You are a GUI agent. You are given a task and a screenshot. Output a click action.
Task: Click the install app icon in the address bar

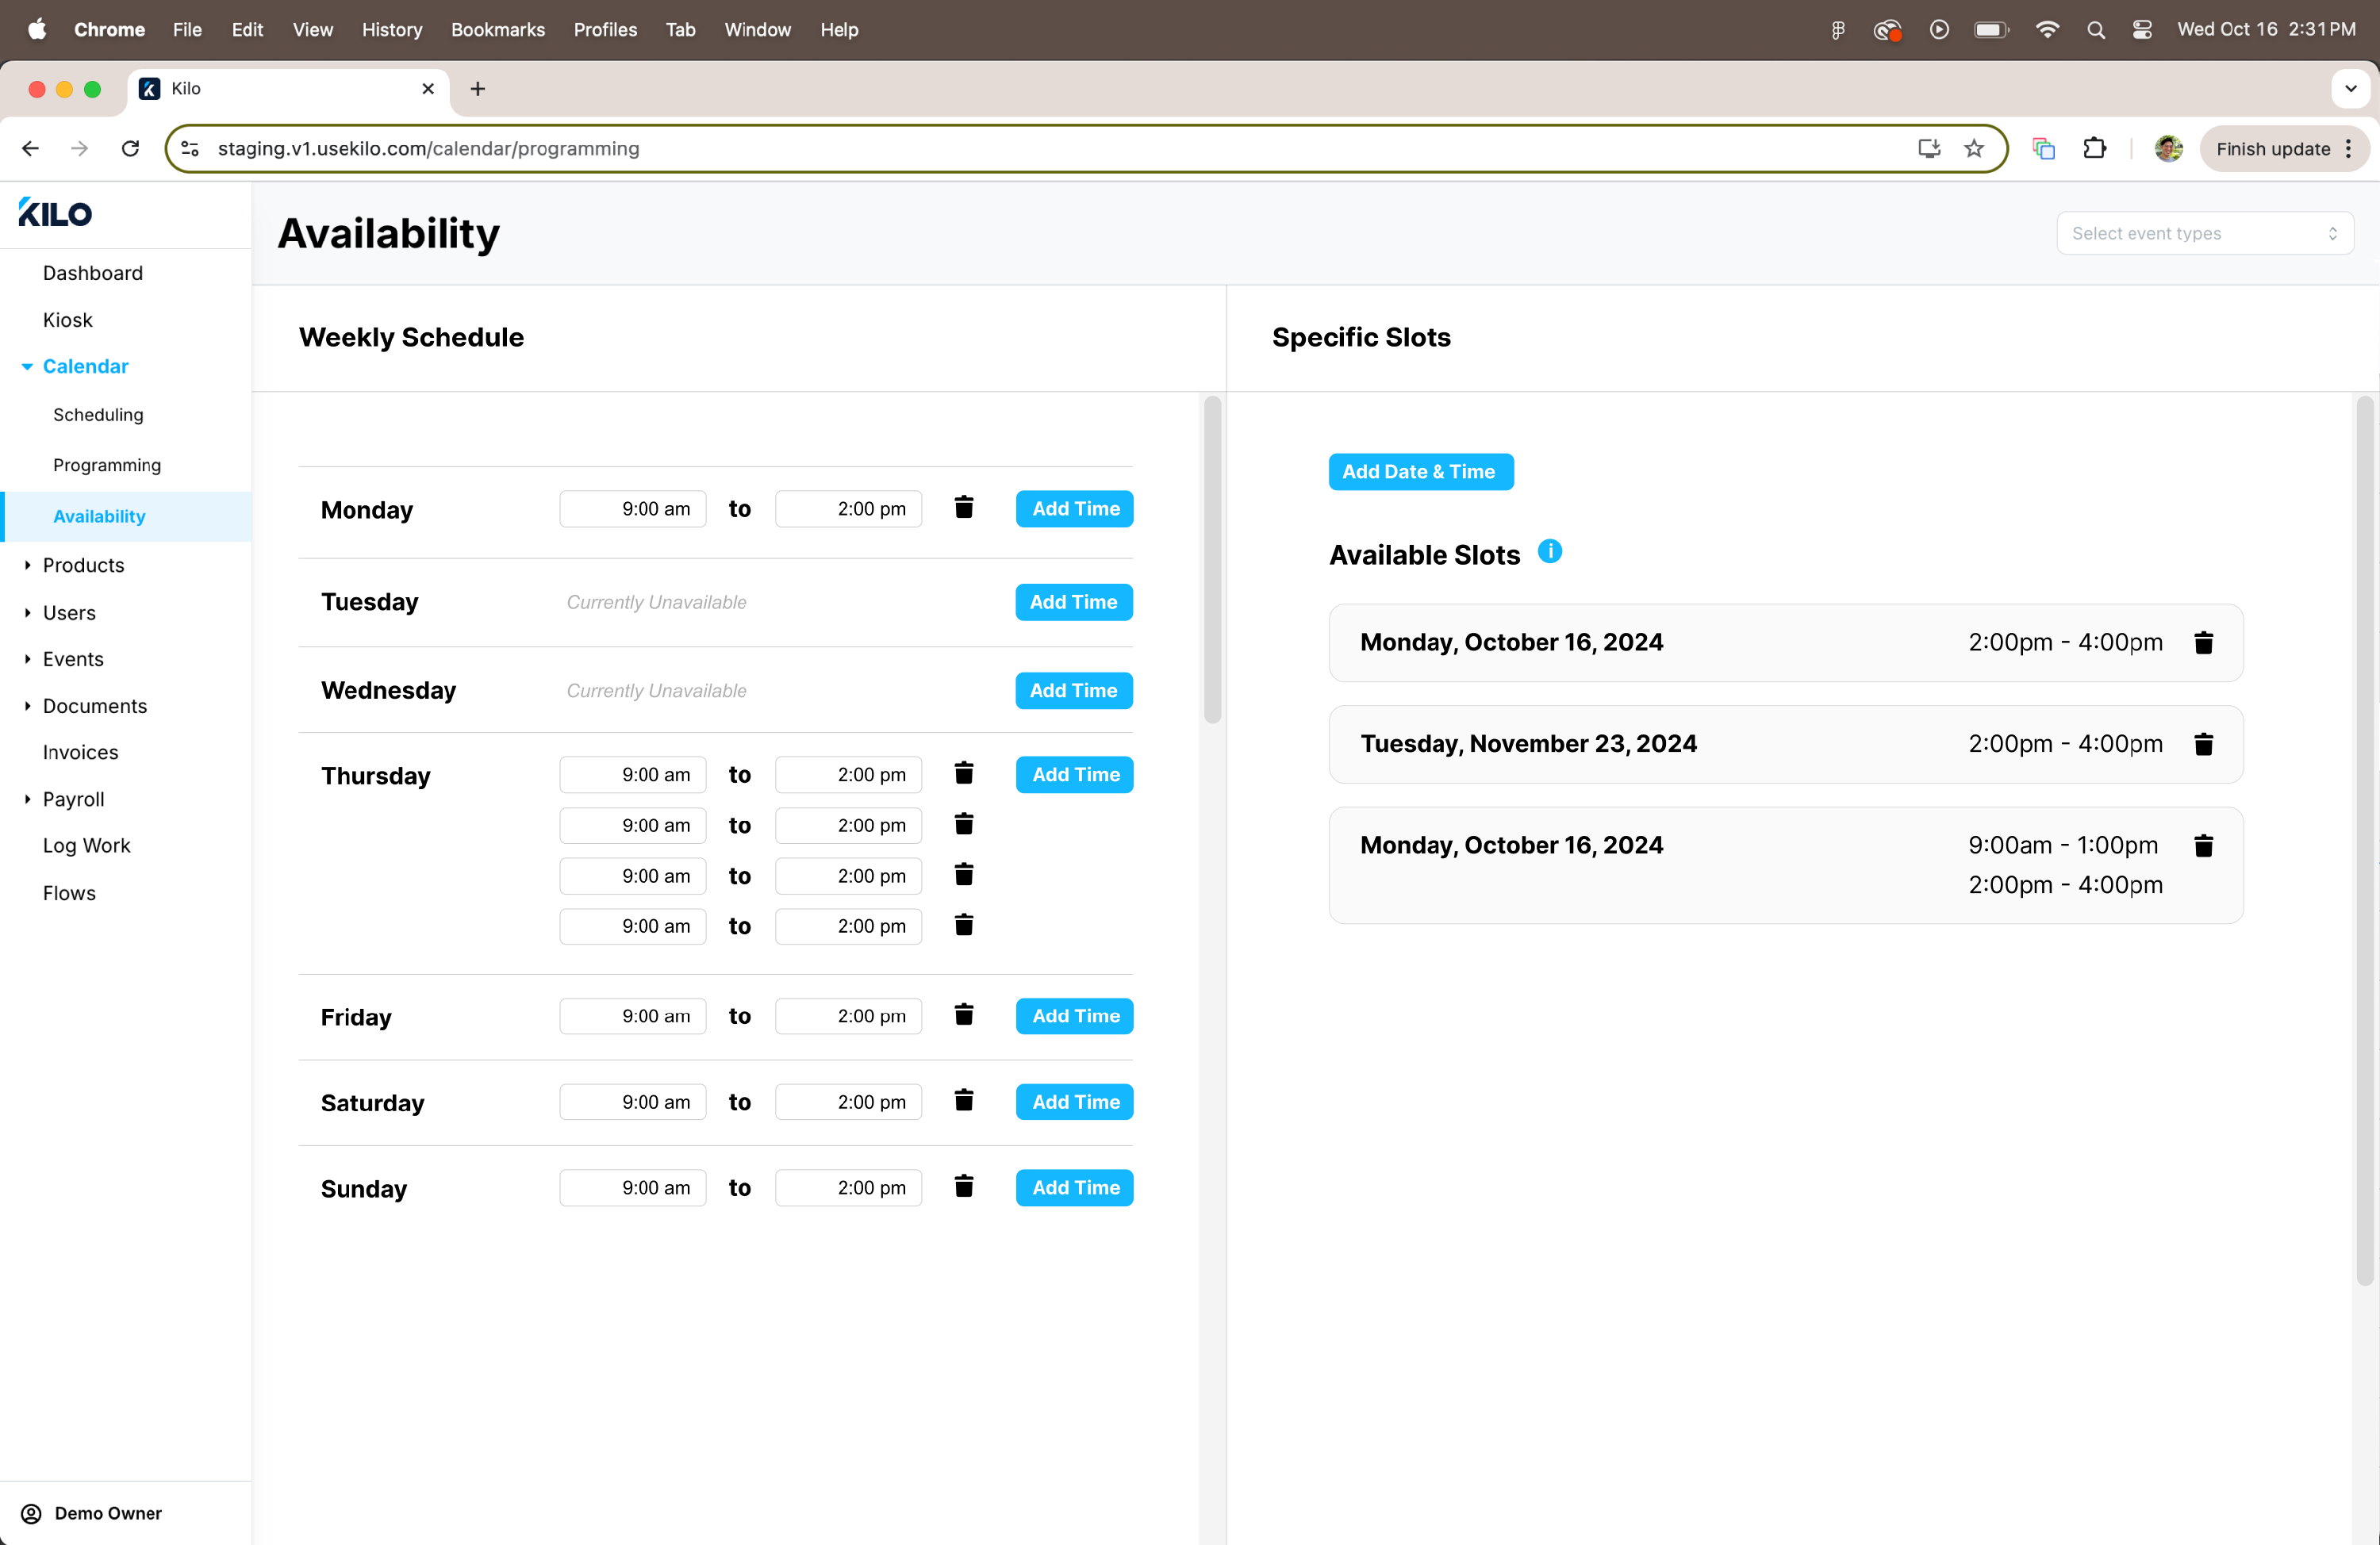(1929, 149)
